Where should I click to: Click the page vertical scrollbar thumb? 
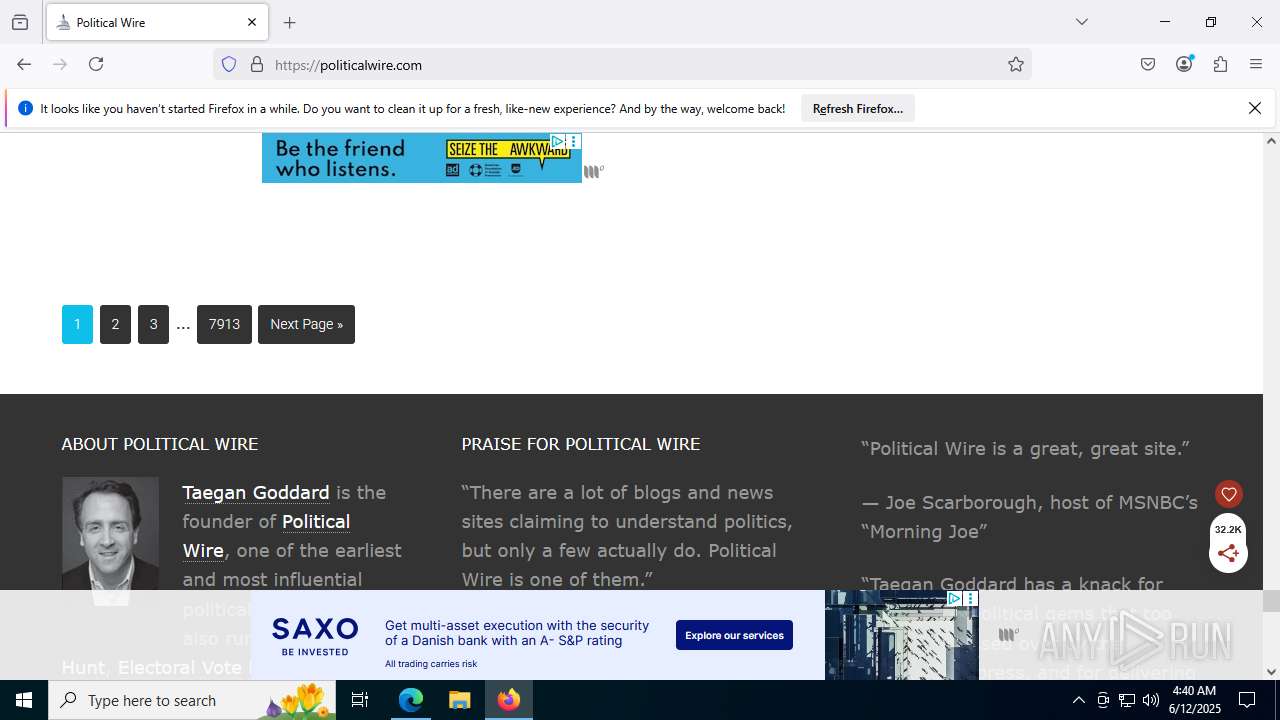pos(1271,600)
